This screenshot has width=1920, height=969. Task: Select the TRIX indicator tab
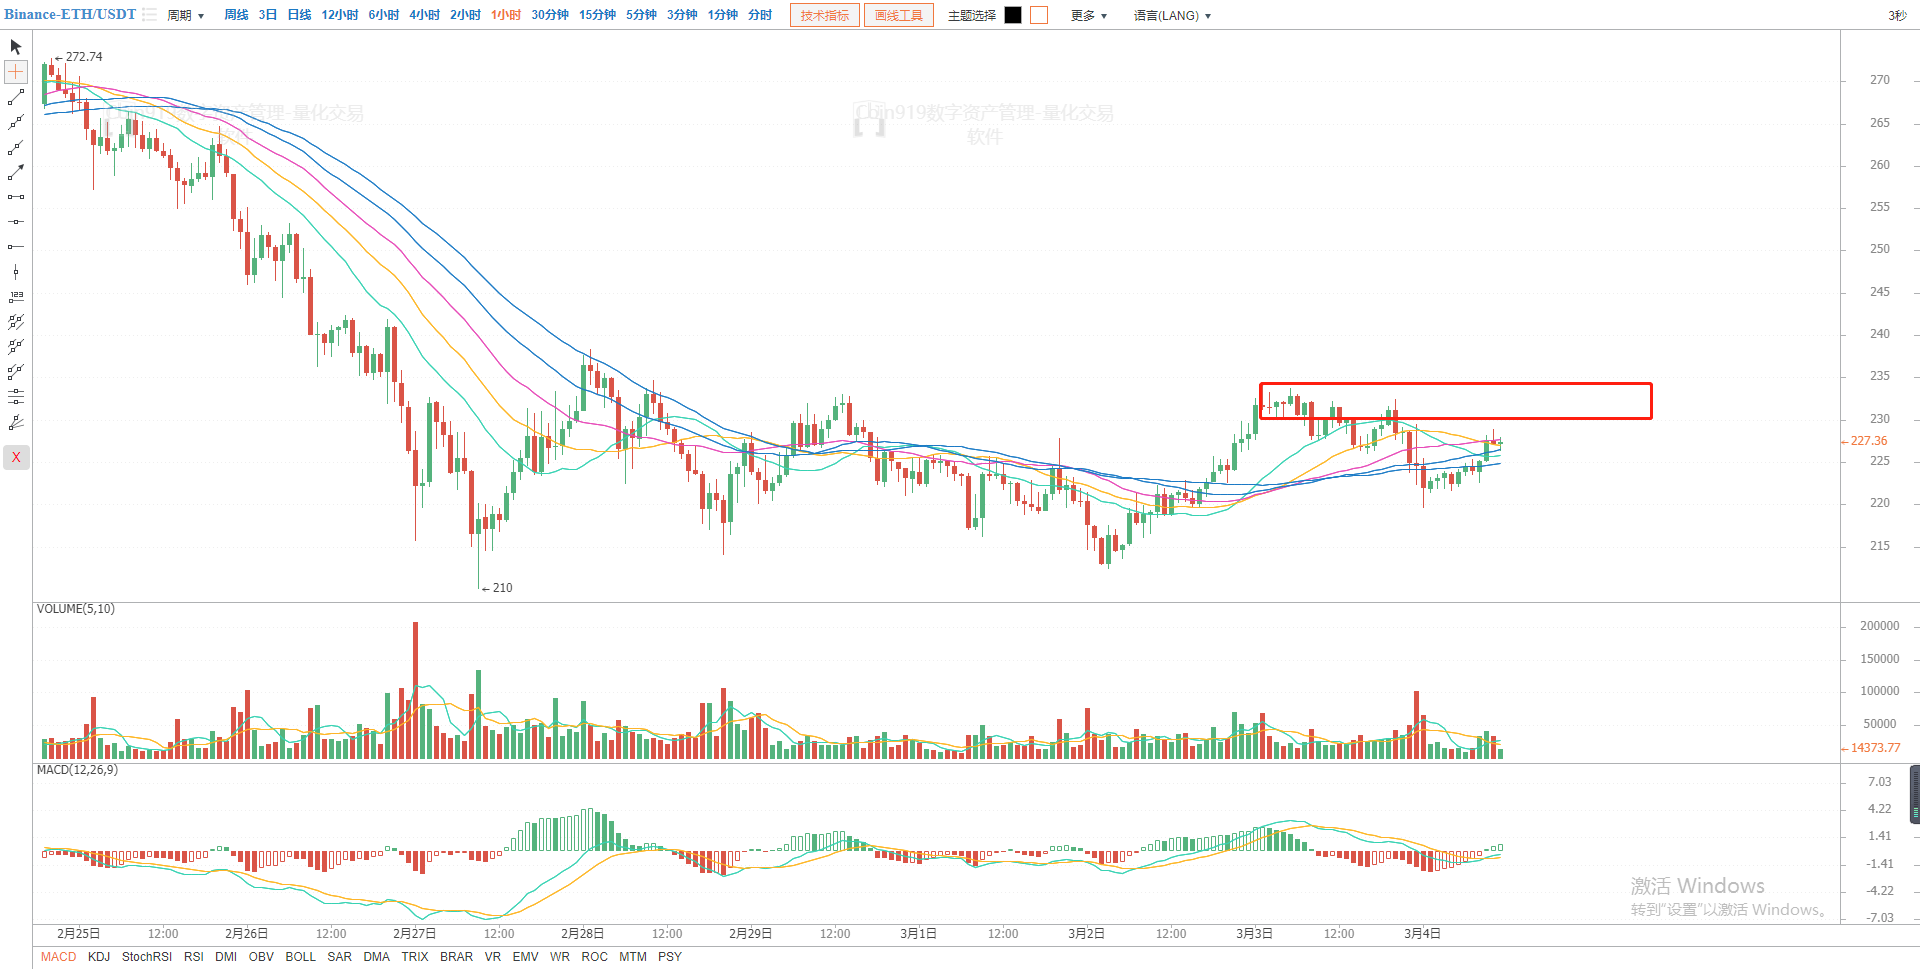[415, 957]
